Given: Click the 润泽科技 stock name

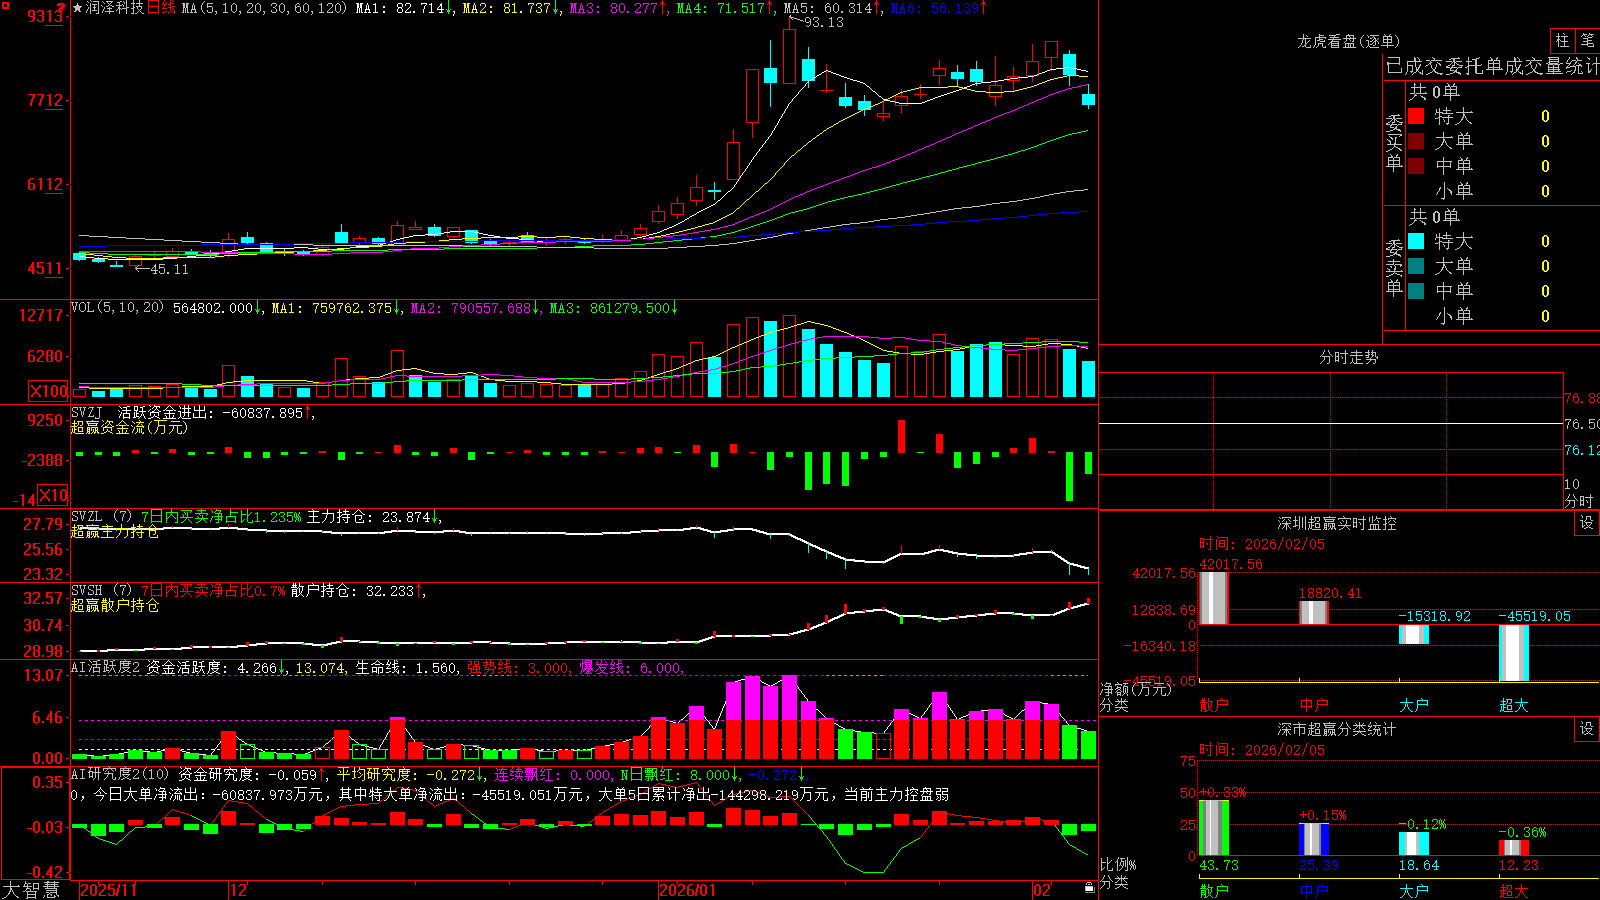Looking at the screenshot, I should [115, 8].
